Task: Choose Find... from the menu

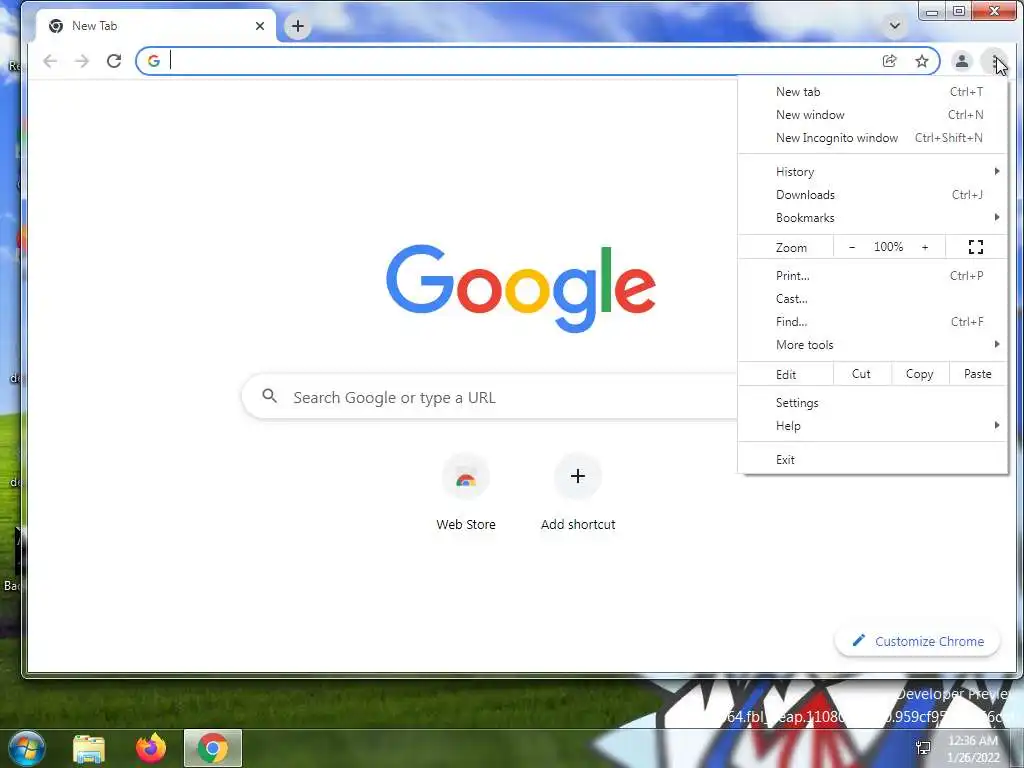Action: click(873, 321)
